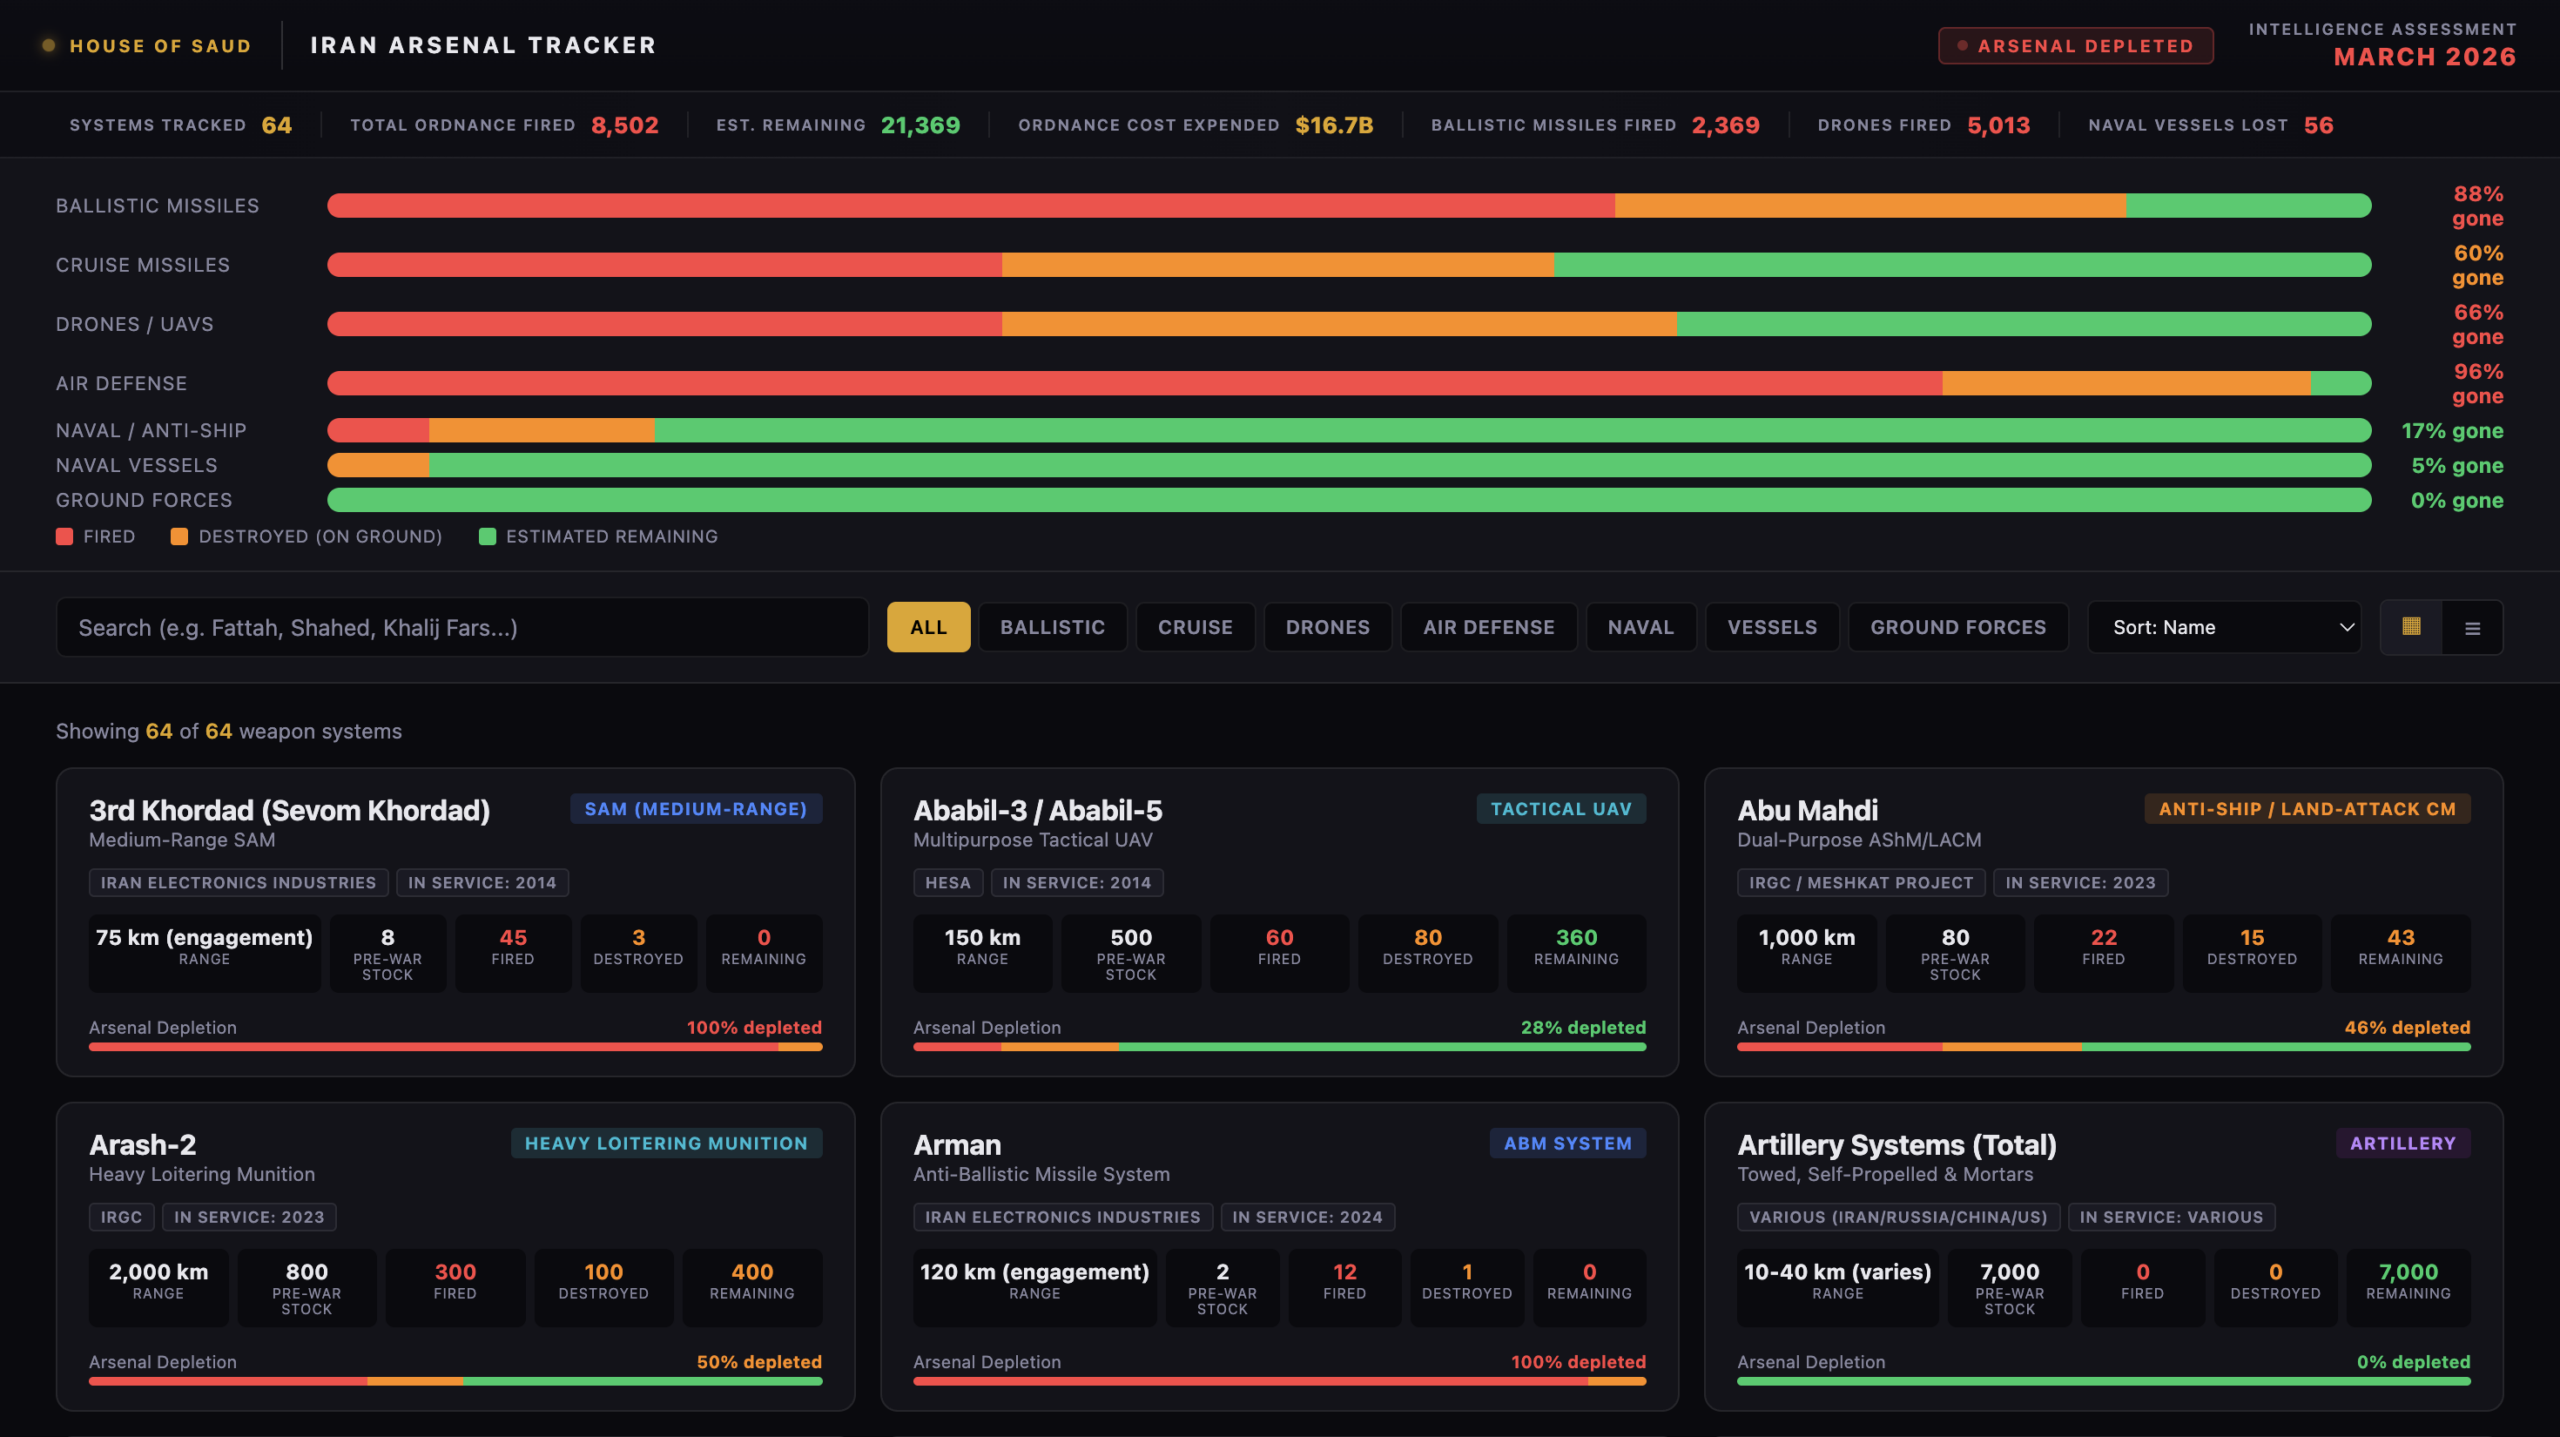2560x1437 pixels.
Task: Click the VESSELS filter button
Action: [1771, 628]
